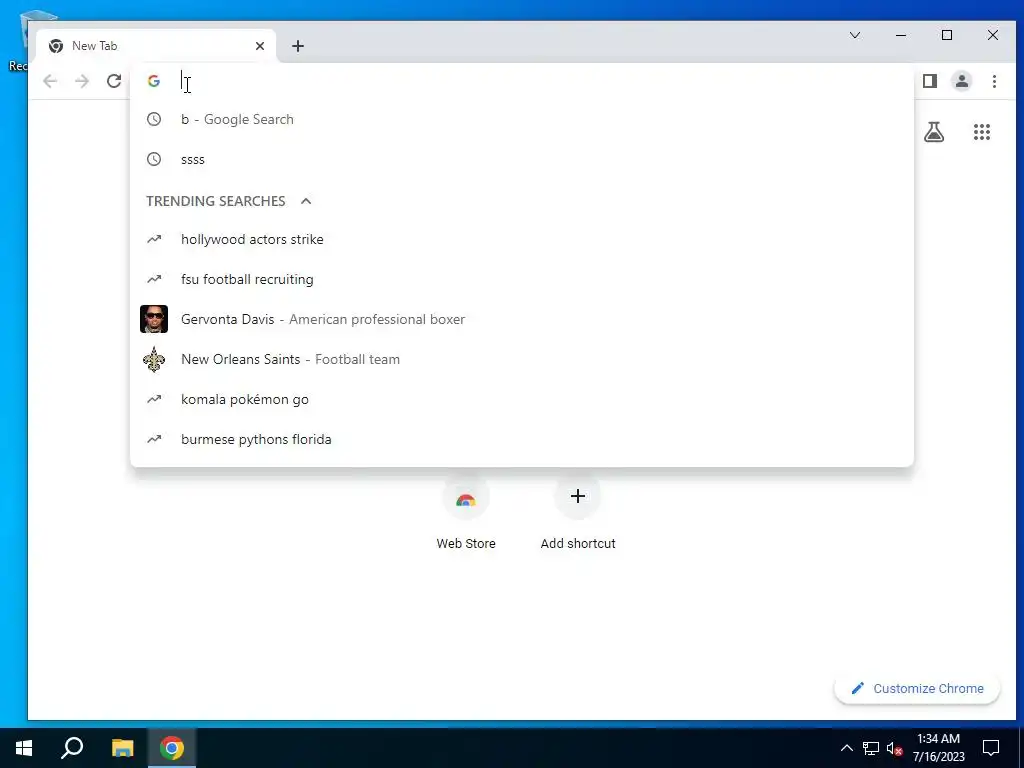Click the network status tray icon

(871, 748)
